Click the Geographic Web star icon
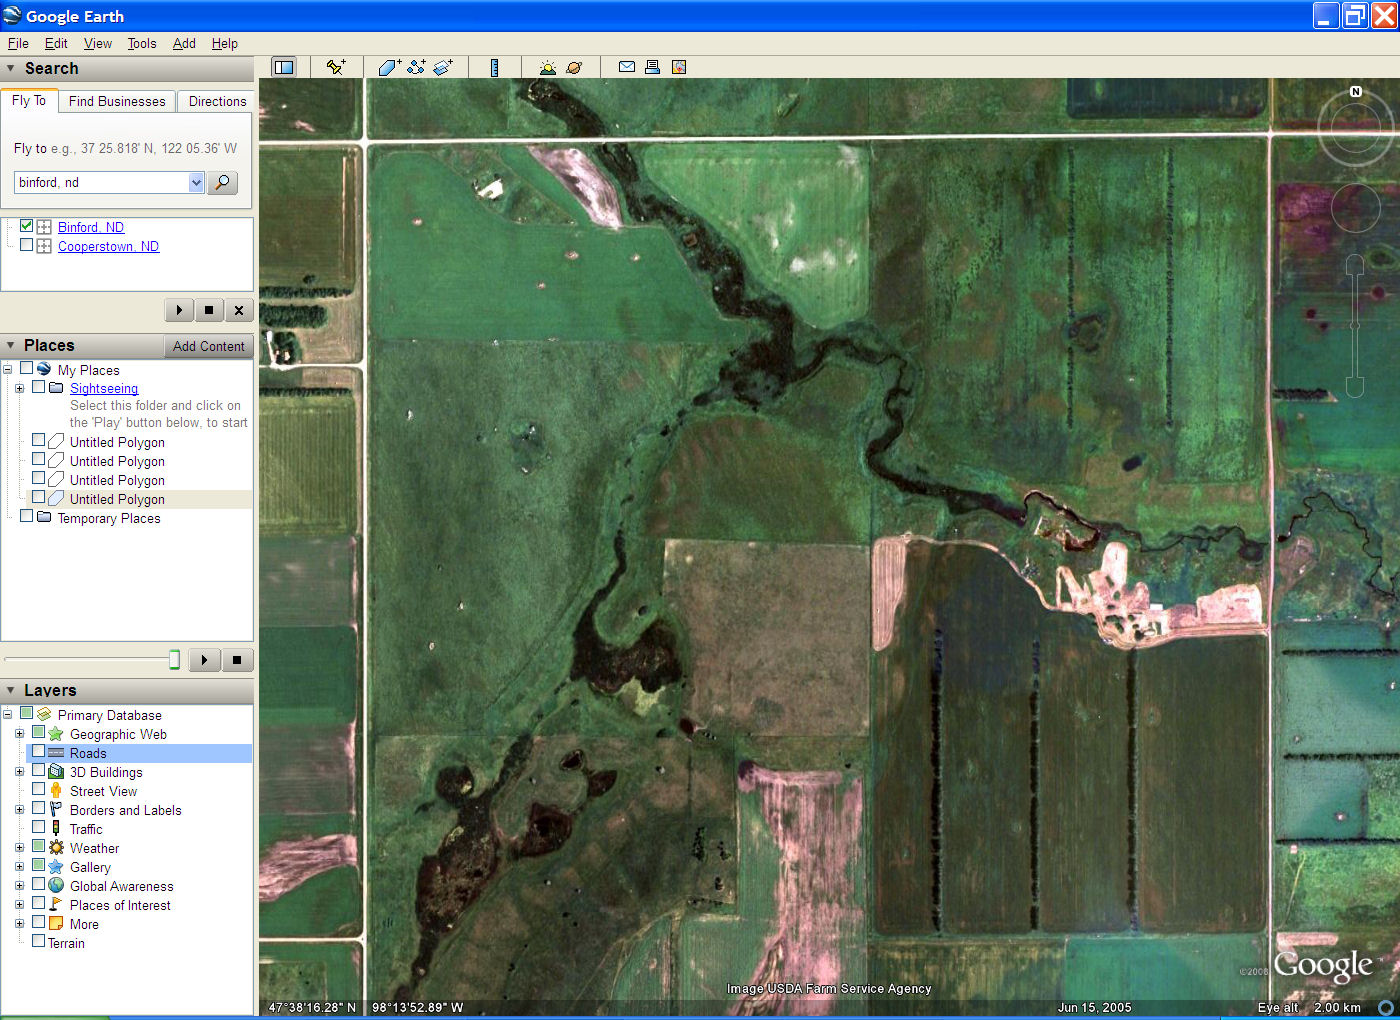The width and height of the screenshot is (1400, 1020). [56, 734]
